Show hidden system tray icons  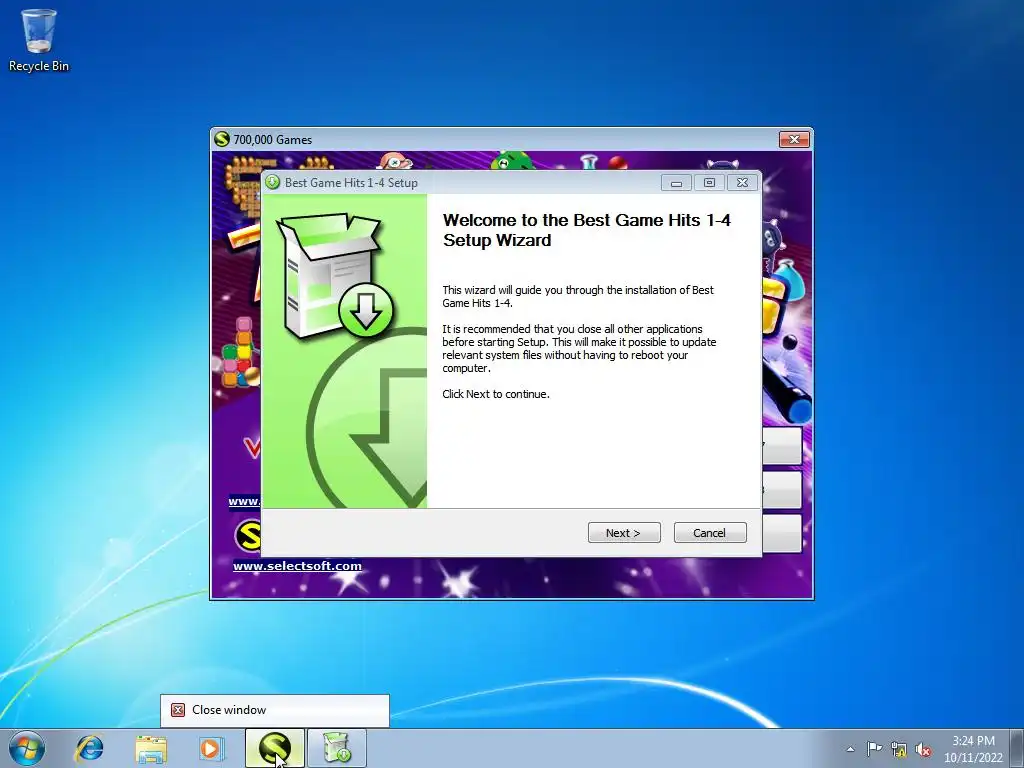point(850,749)
